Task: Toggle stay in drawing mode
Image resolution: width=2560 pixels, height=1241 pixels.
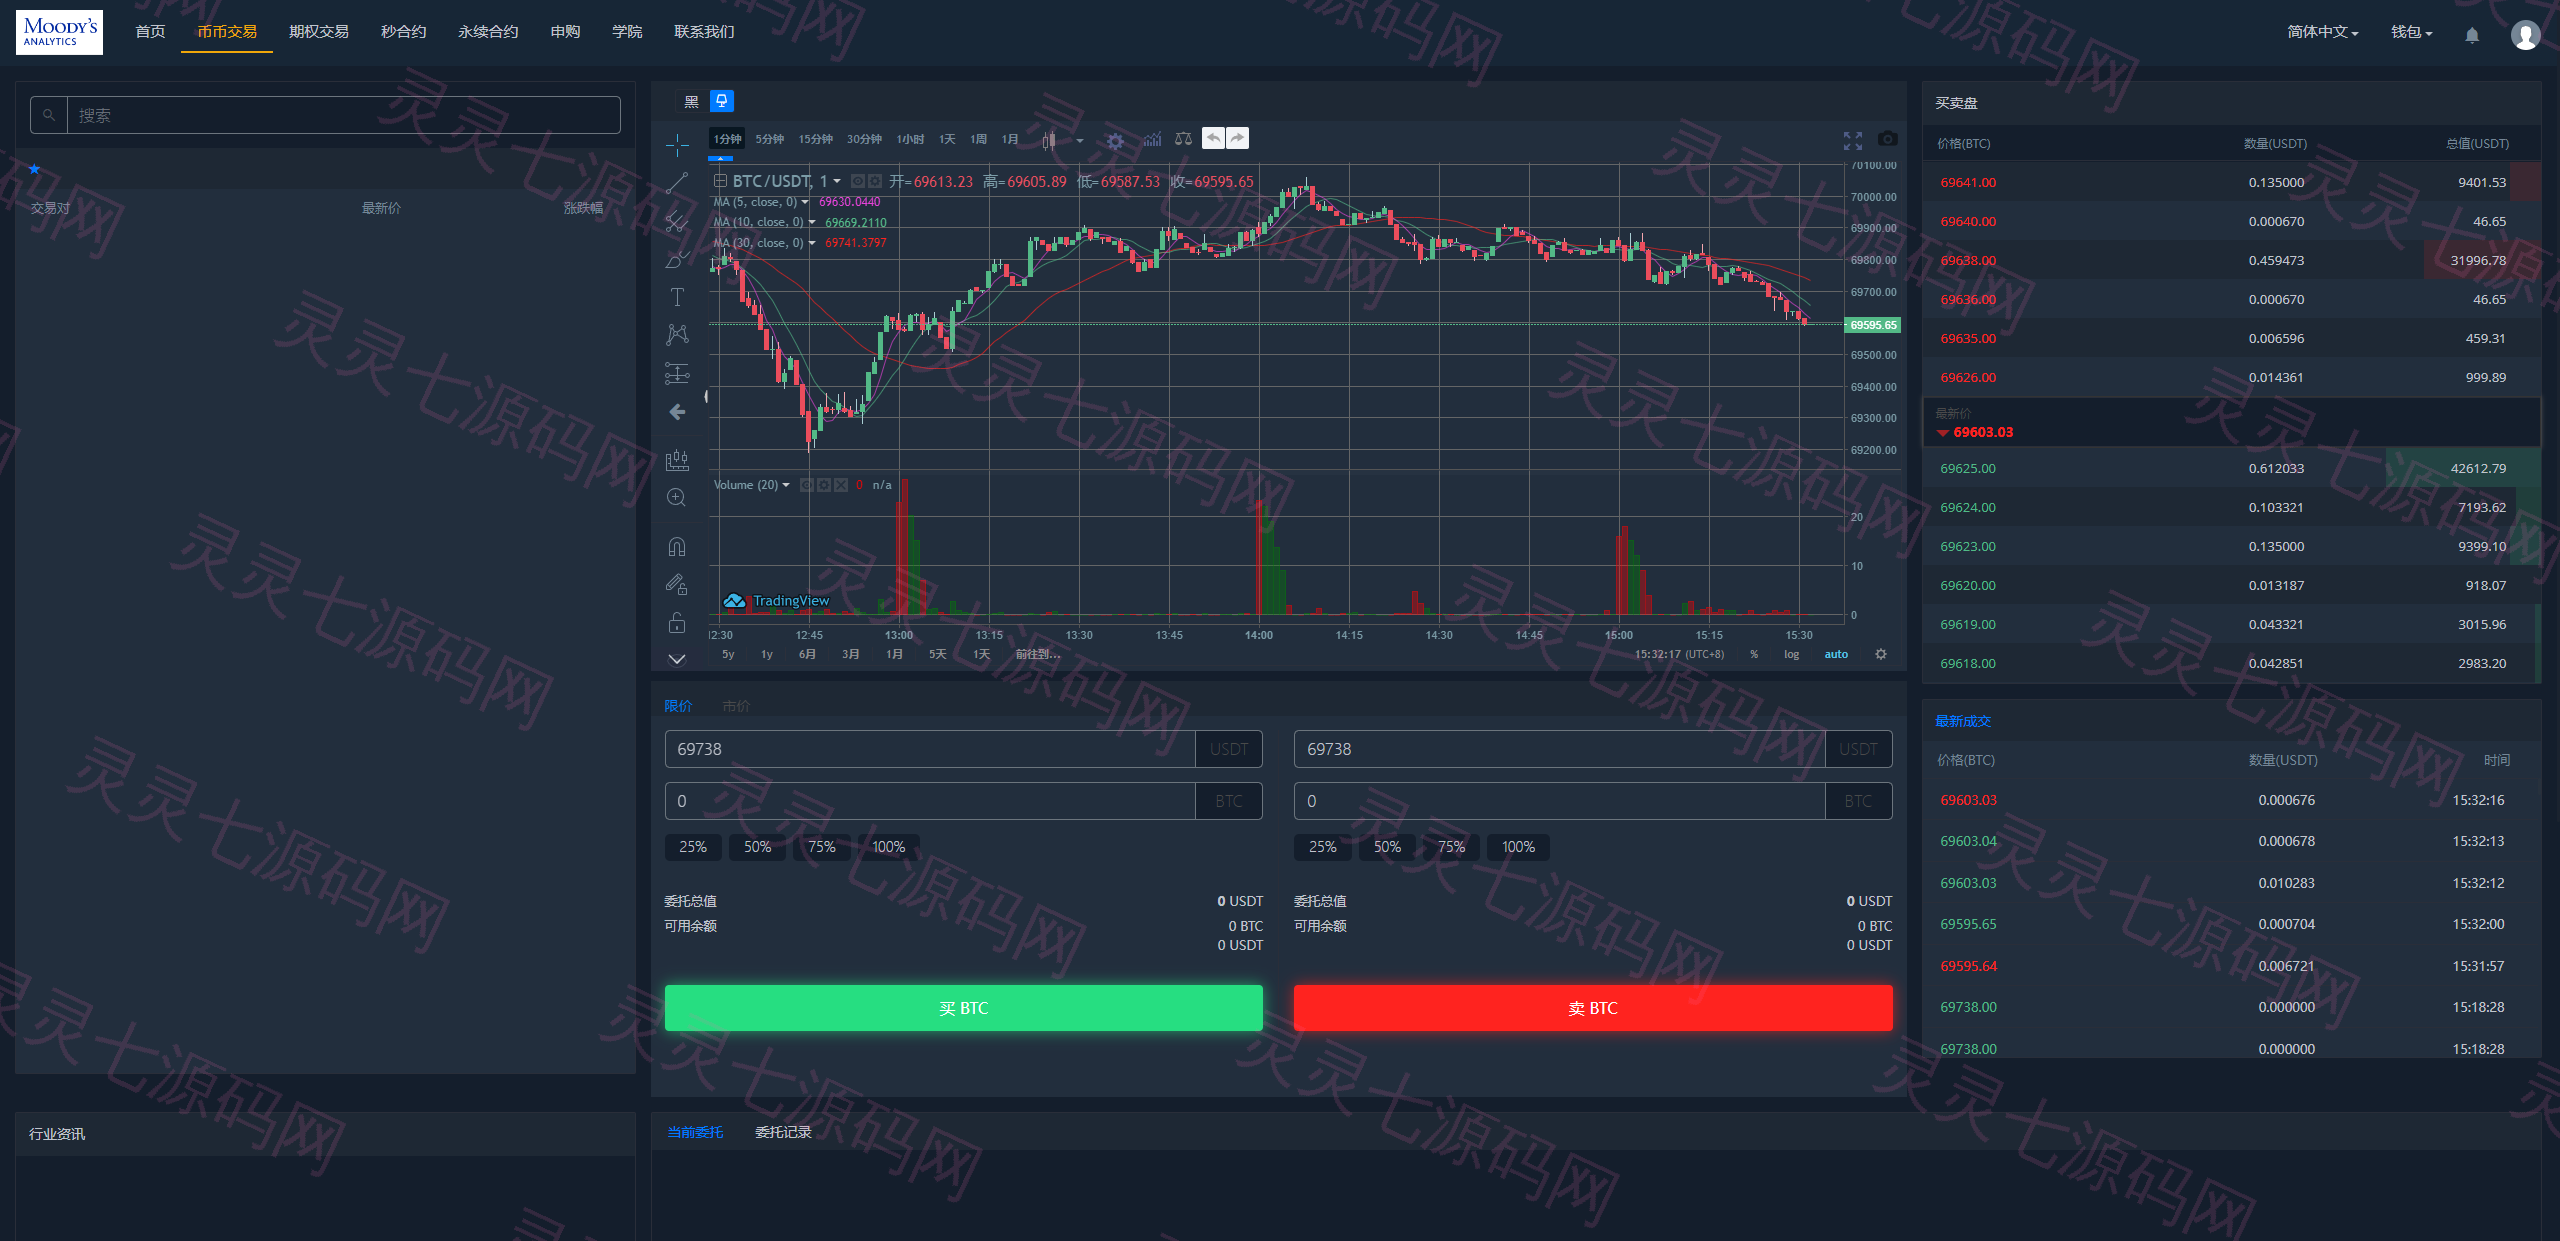Action: [x=677, y=584]
